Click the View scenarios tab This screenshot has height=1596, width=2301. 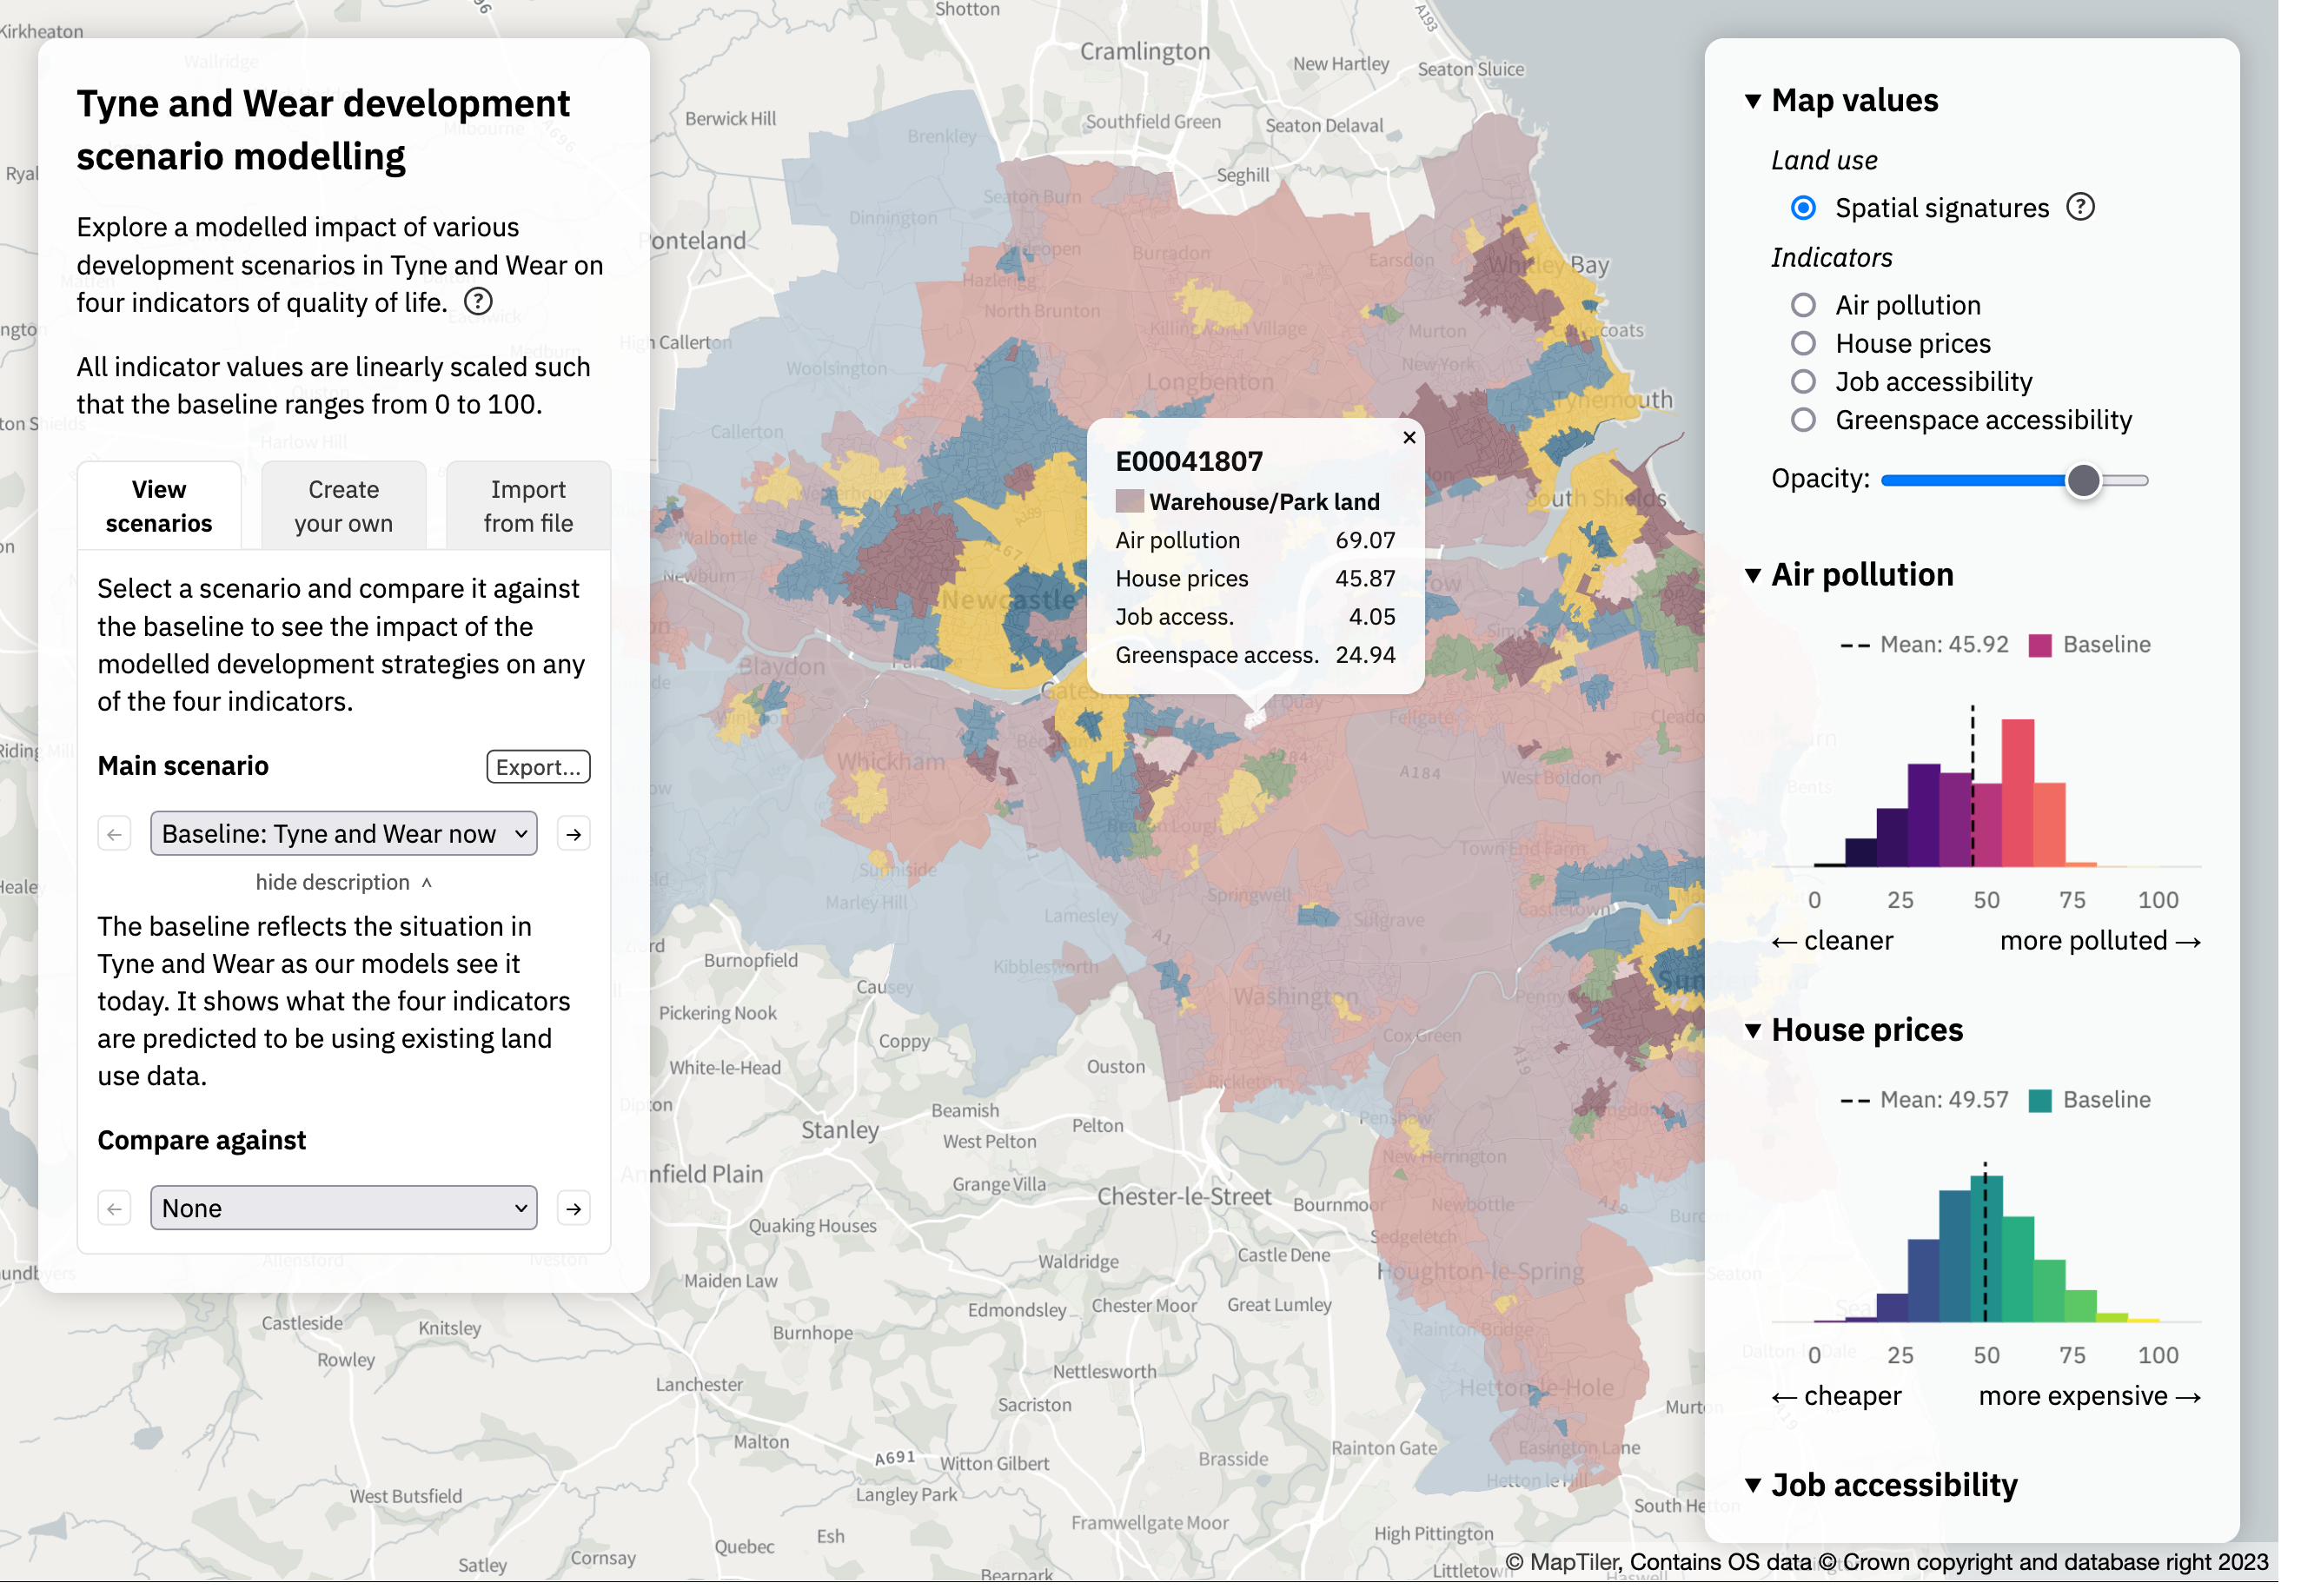pyautogui.click(x=161, y=505)
